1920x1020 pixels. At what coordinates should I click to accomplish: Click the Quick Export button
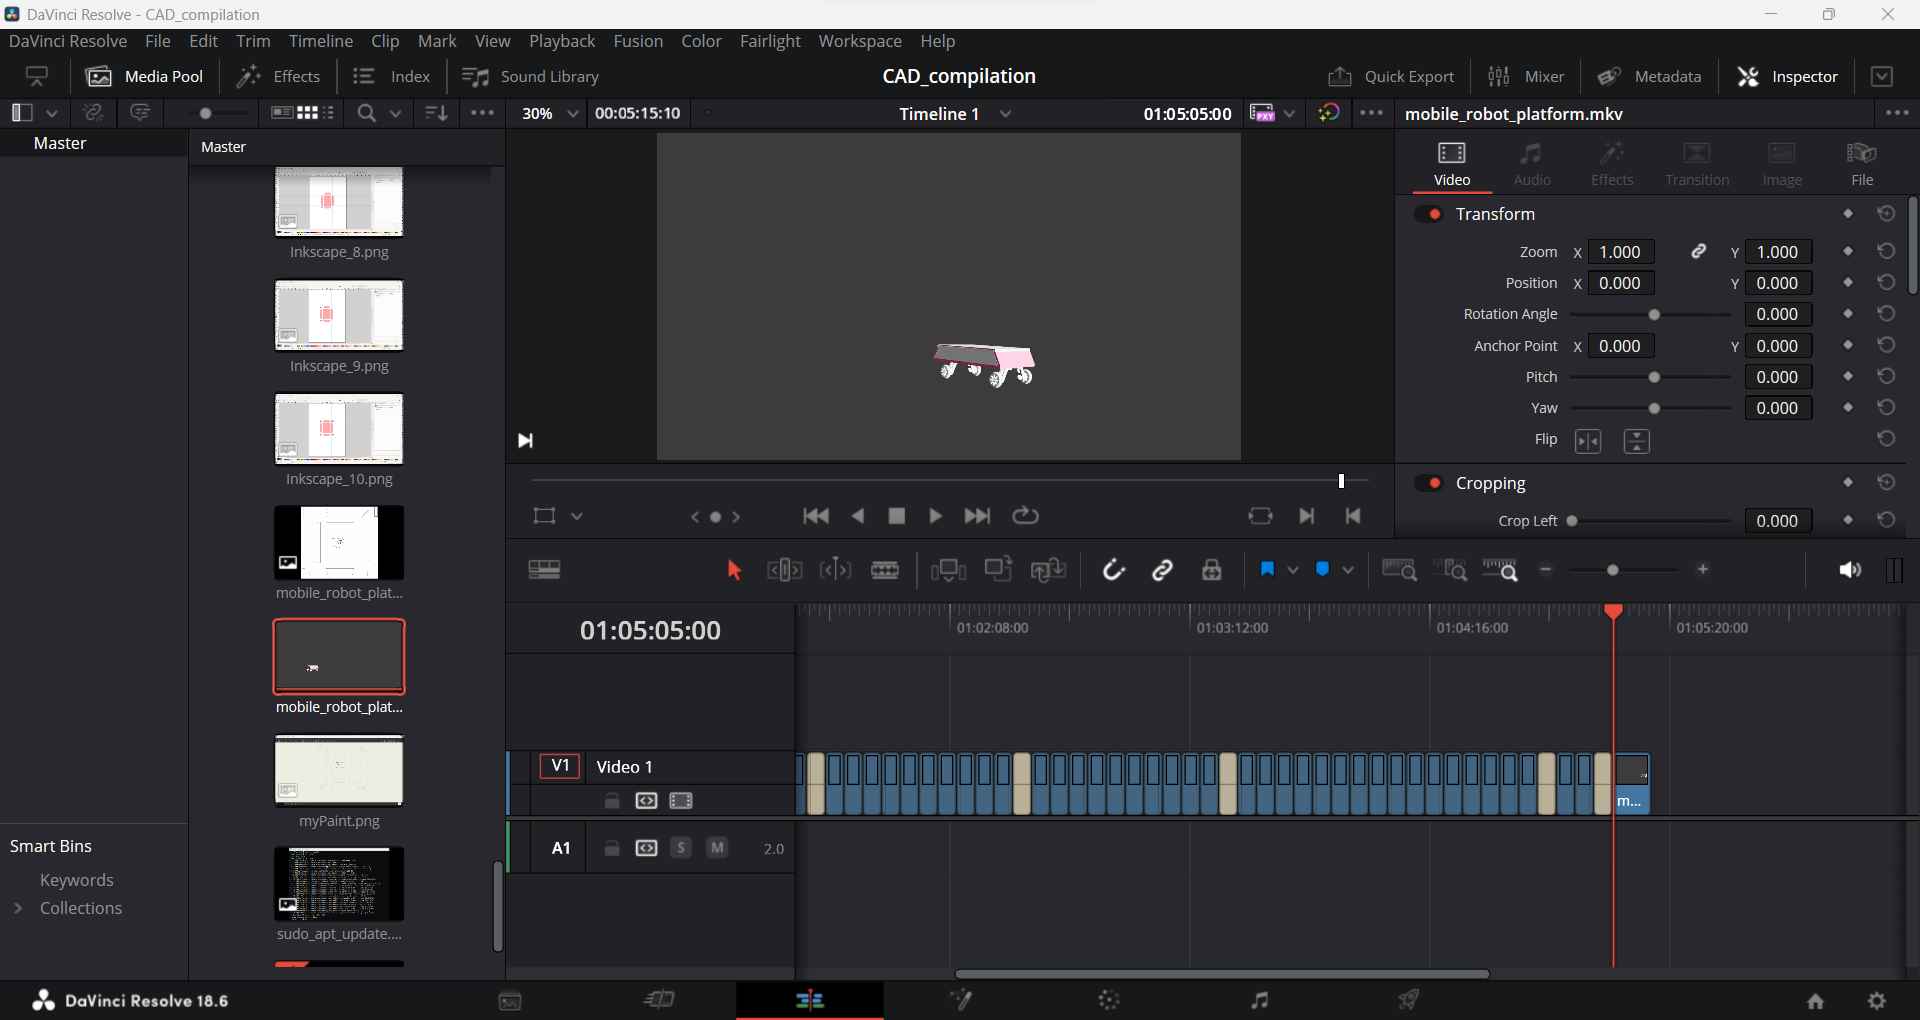coord(1391,76)
